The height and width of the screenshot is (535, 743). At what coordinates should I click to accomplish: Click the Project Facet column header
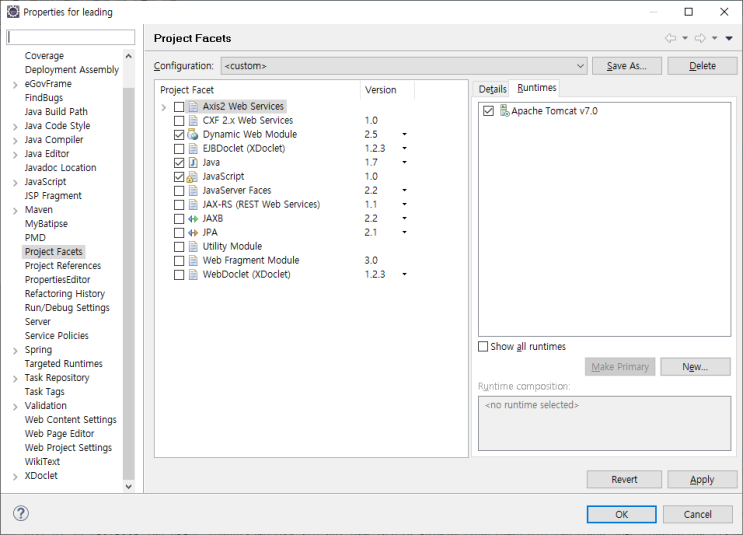point(257,90)
